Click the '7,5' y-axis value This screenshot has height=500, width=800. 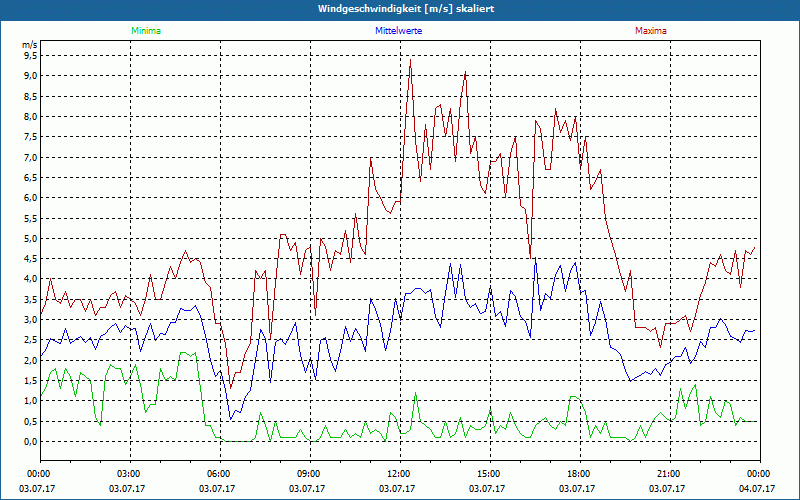pos(31,137)
